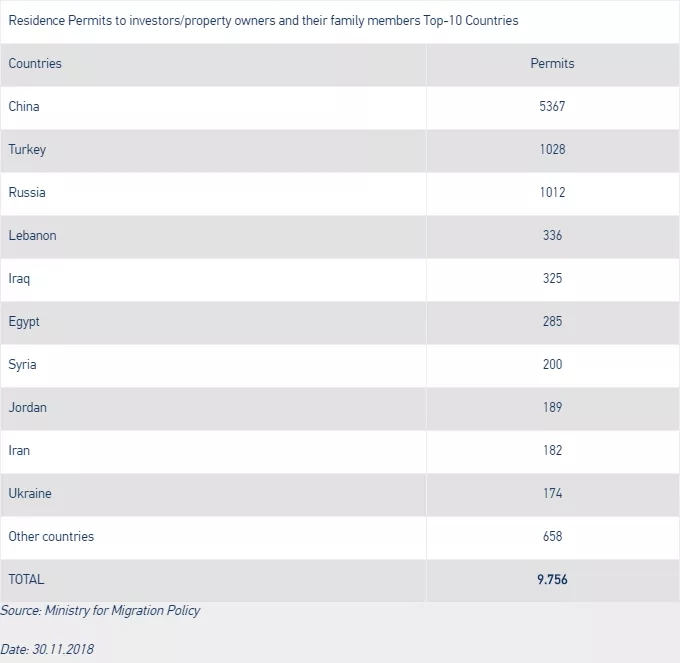
Task: Click the TOTAL row label
Action: click(x=26, y=579)
